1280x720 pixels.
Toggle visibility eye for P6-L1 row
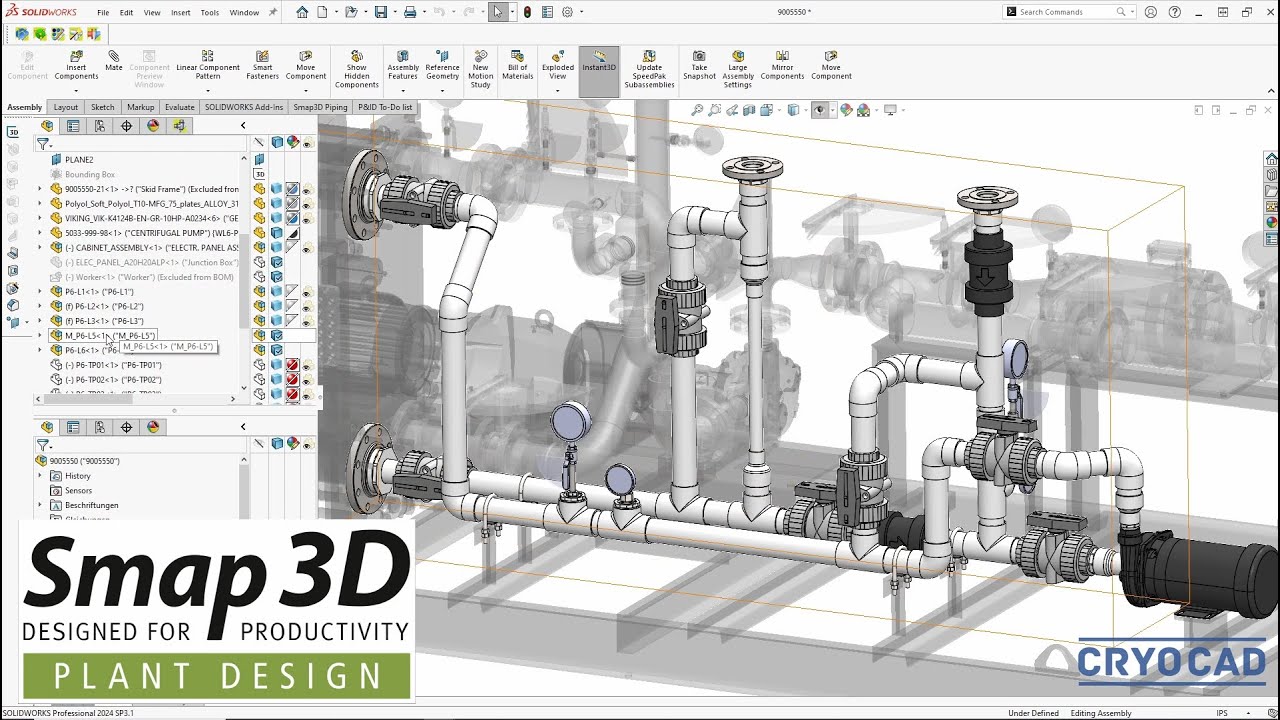(x=307, y=292)
